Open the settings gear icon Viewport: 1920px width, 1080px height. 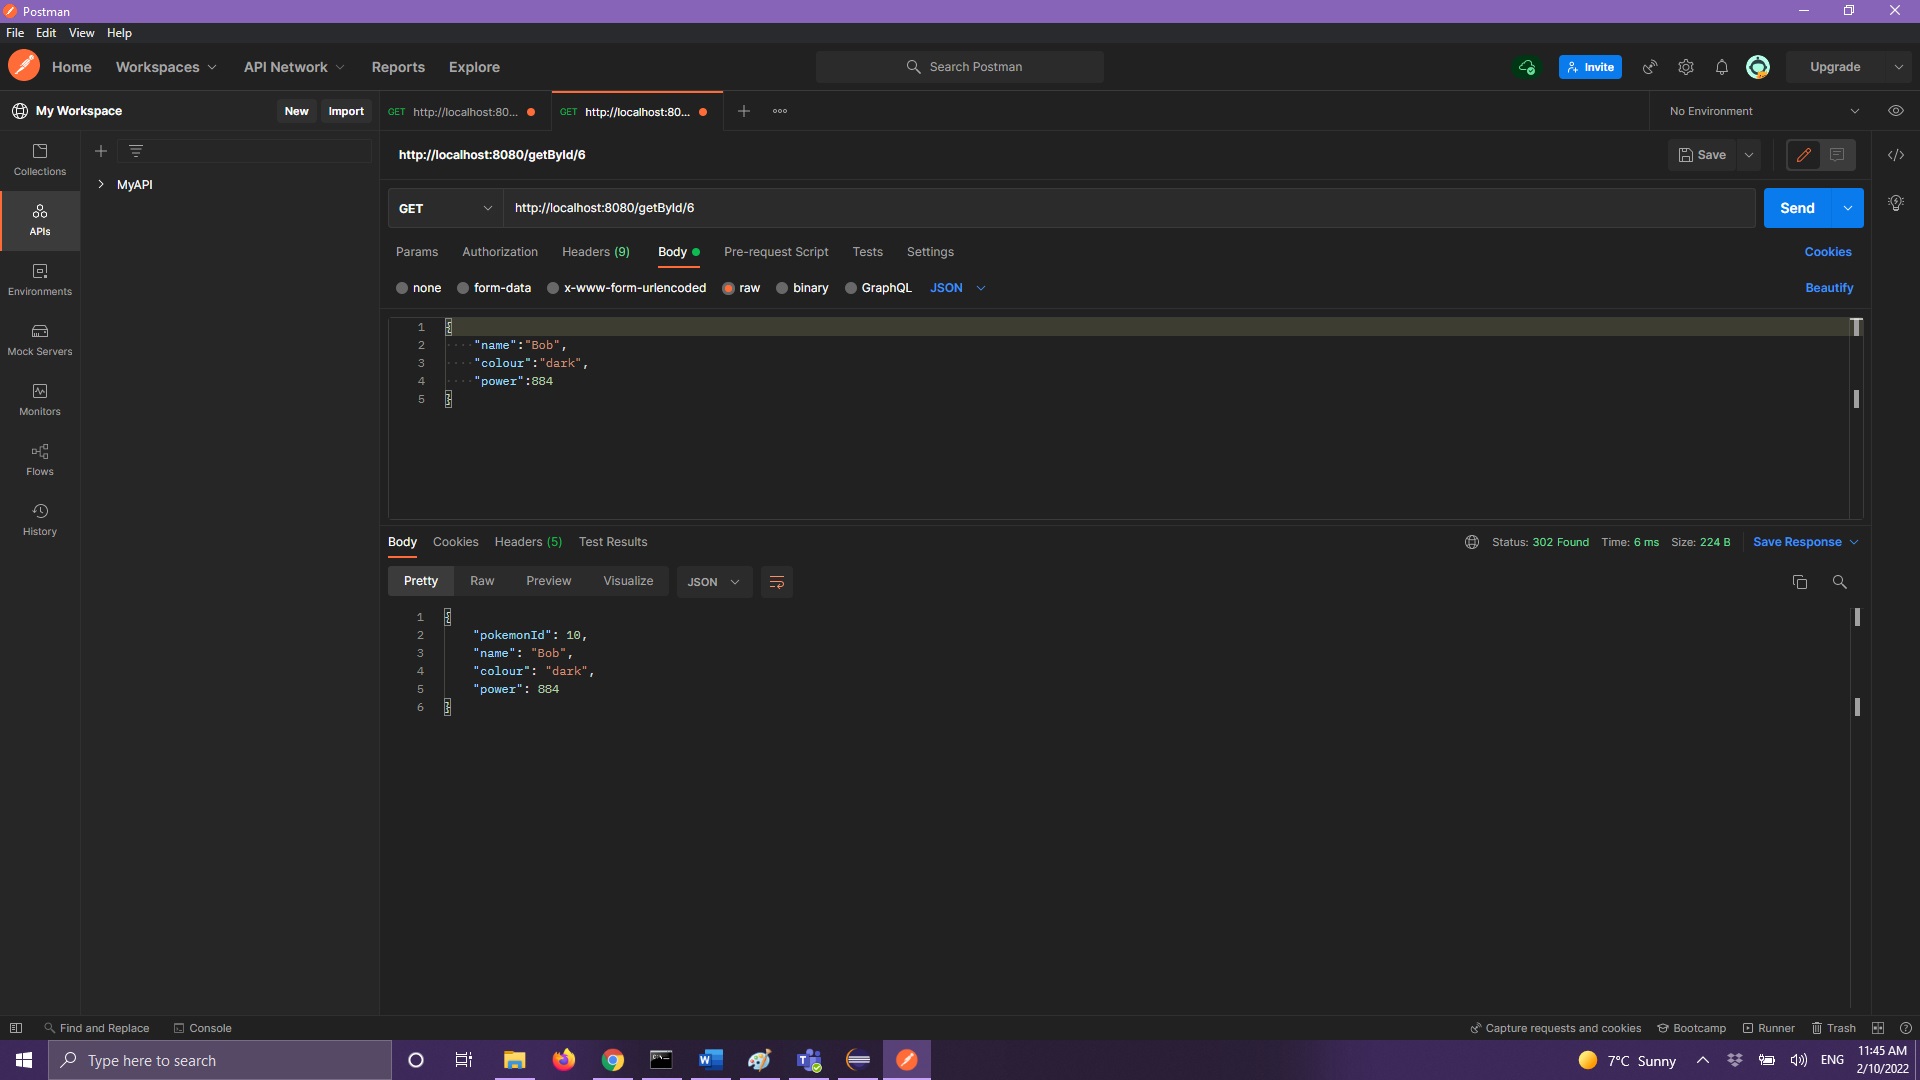1686,67
